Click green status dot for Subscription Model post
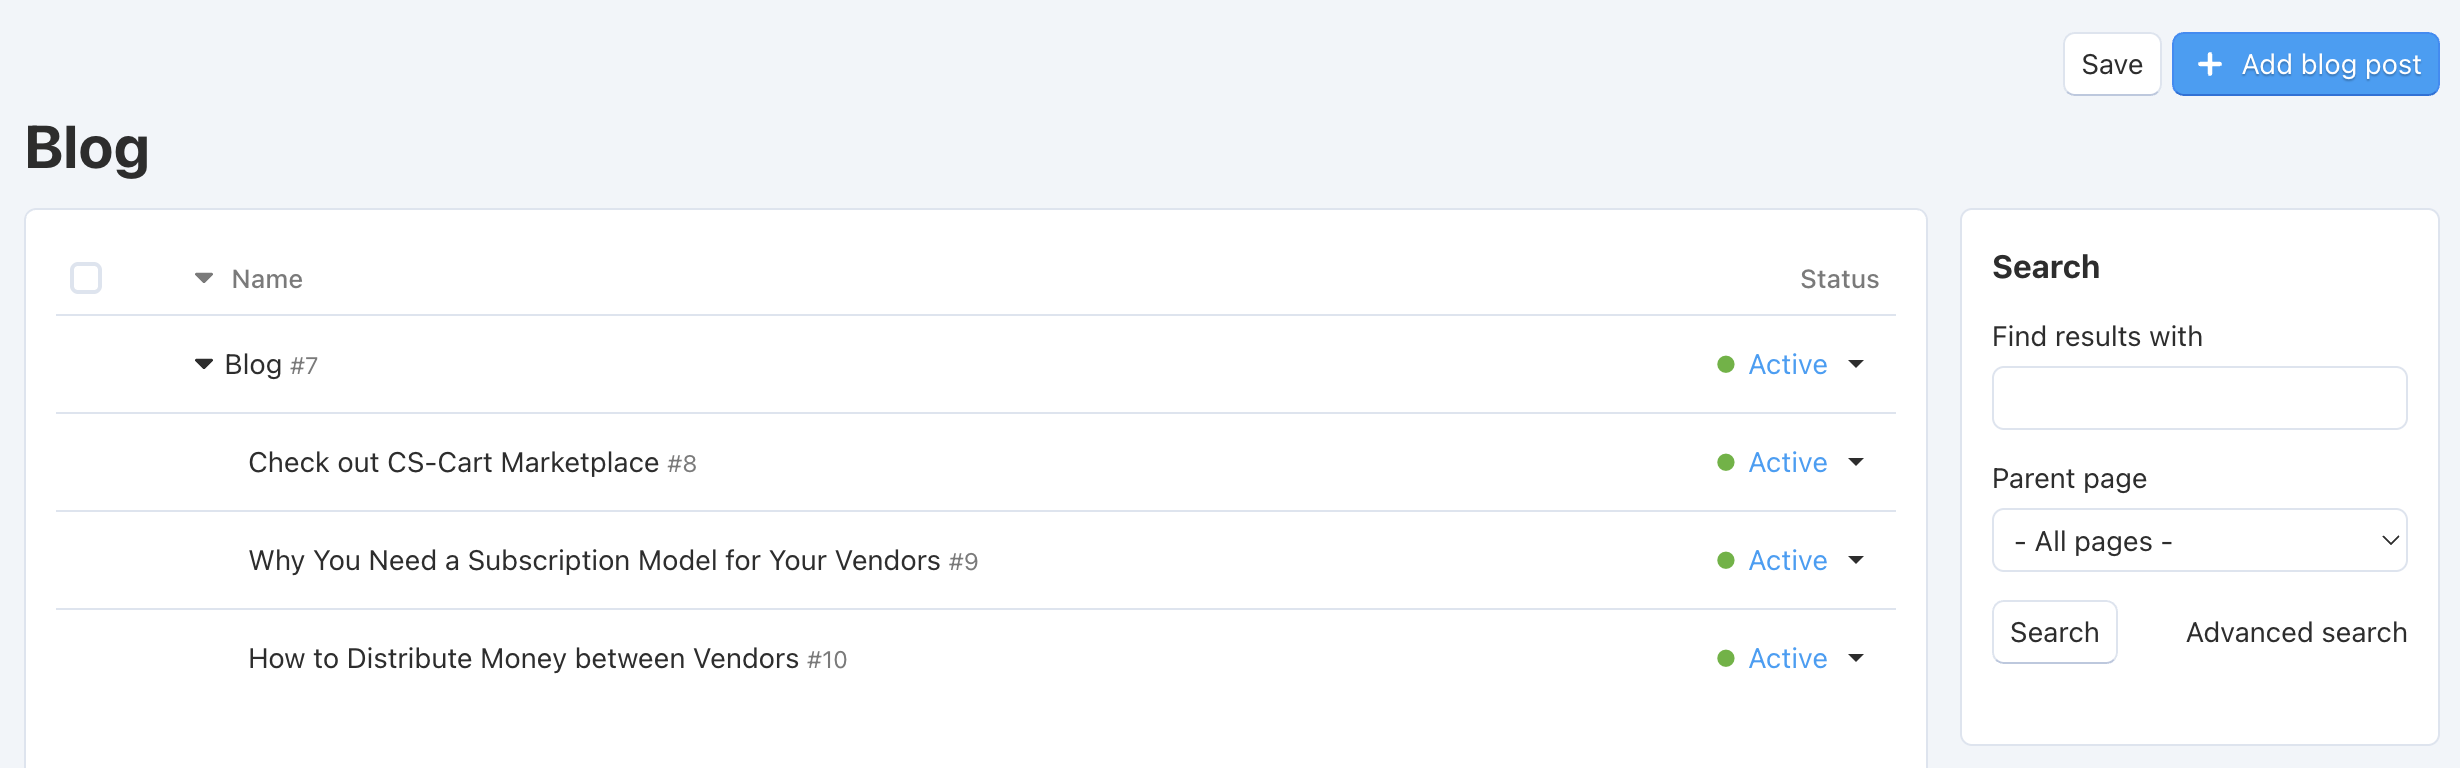Image resolution: width=2460 pixels, height=768 pixels. click(x=1725, y=560)
